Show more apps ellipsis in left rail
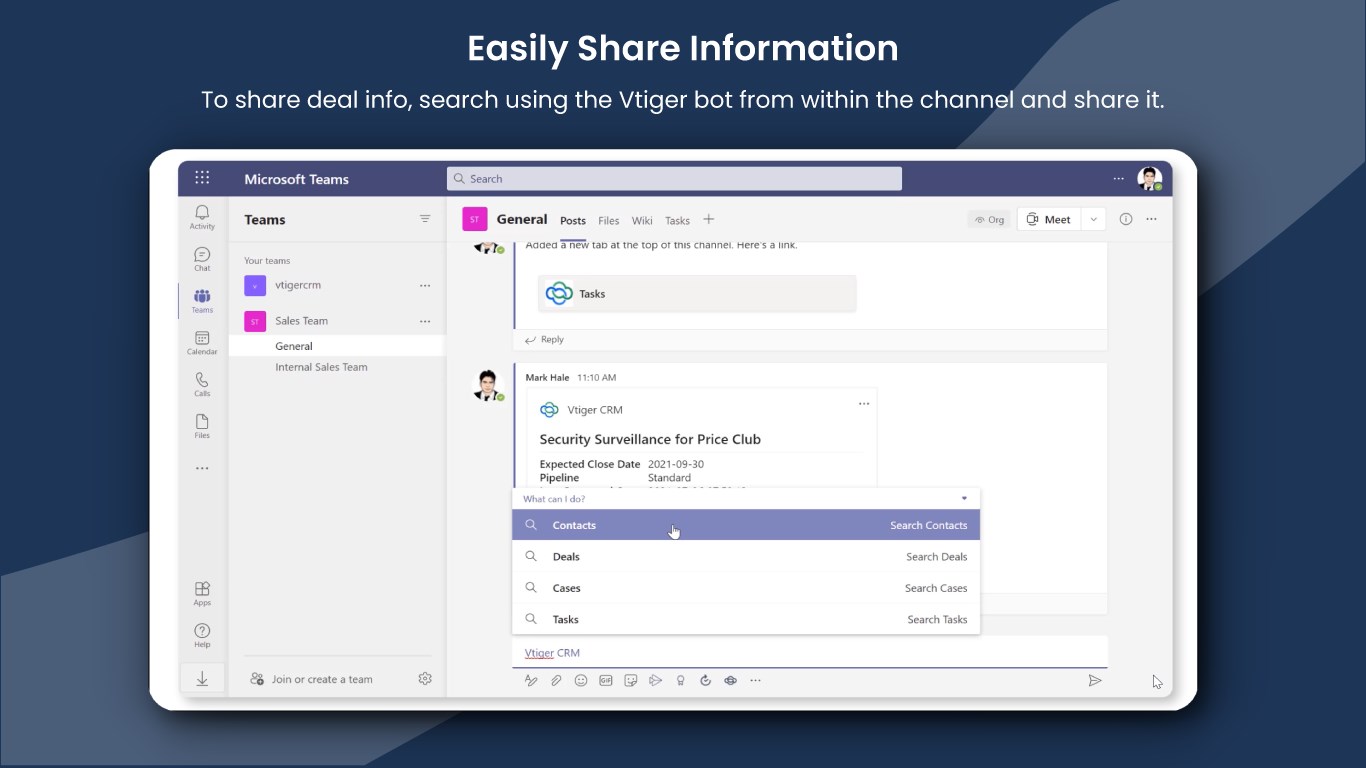The height and width of the screenshot is (768, 1366). [x=202, y=468]
